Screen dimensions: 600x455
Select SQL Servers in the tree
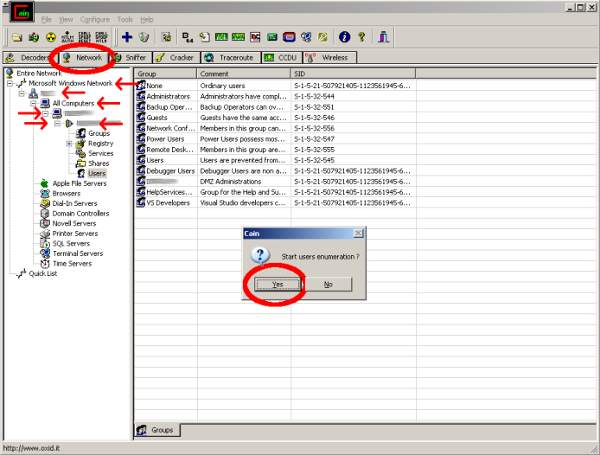pyautogui.click(x=71, y=243)
